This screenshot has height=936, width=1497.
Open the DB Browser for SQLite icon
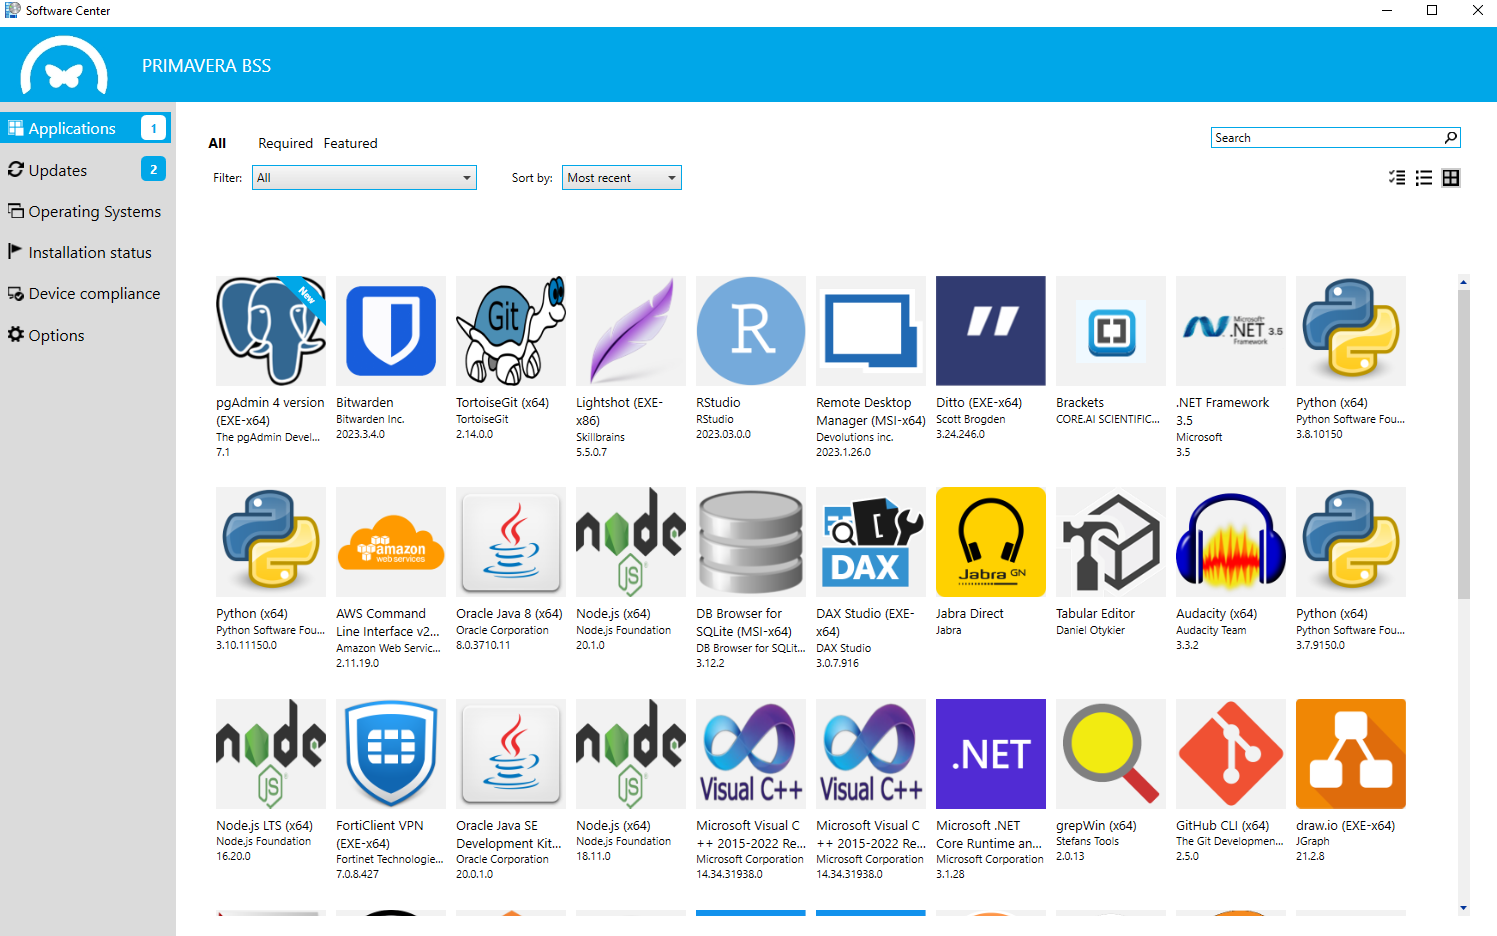tap(751, 542)
